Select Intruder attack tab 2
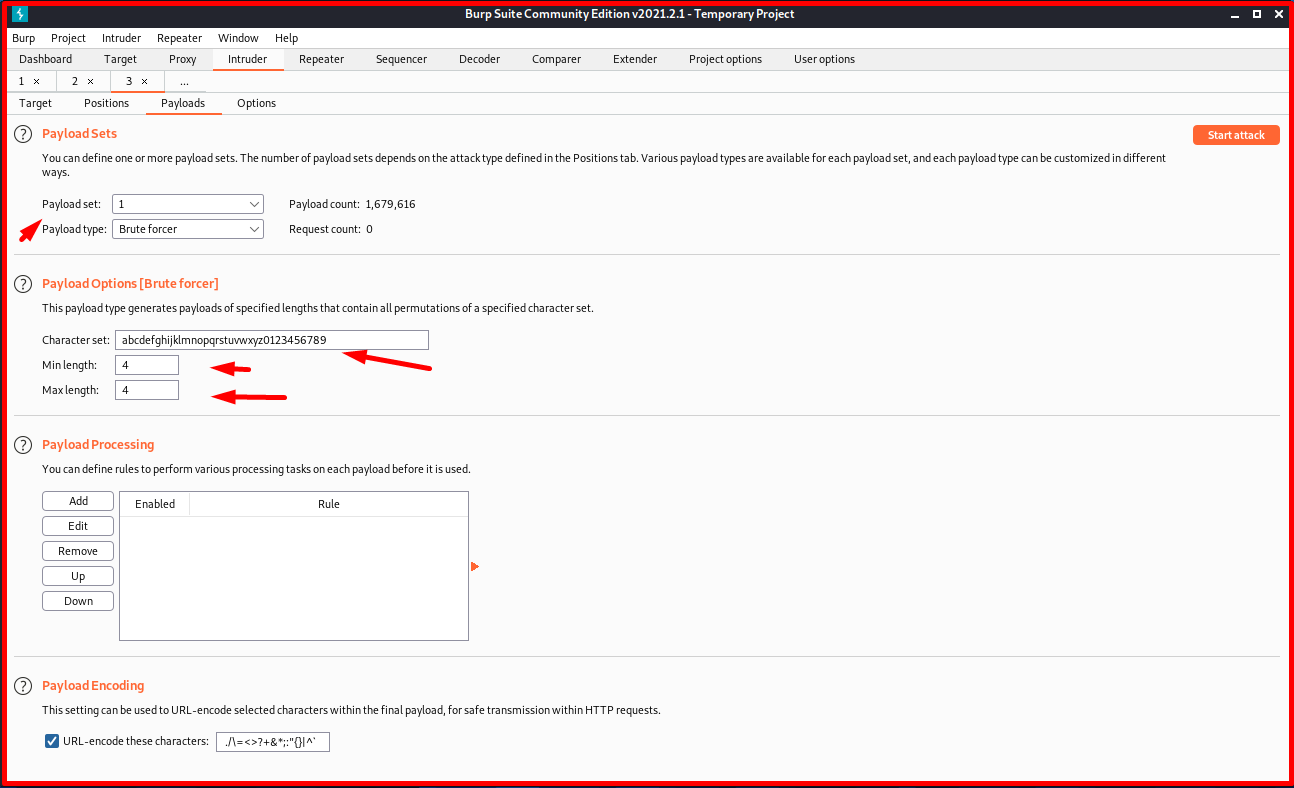This screenshot has height=788, width=1294. point(75,82)
